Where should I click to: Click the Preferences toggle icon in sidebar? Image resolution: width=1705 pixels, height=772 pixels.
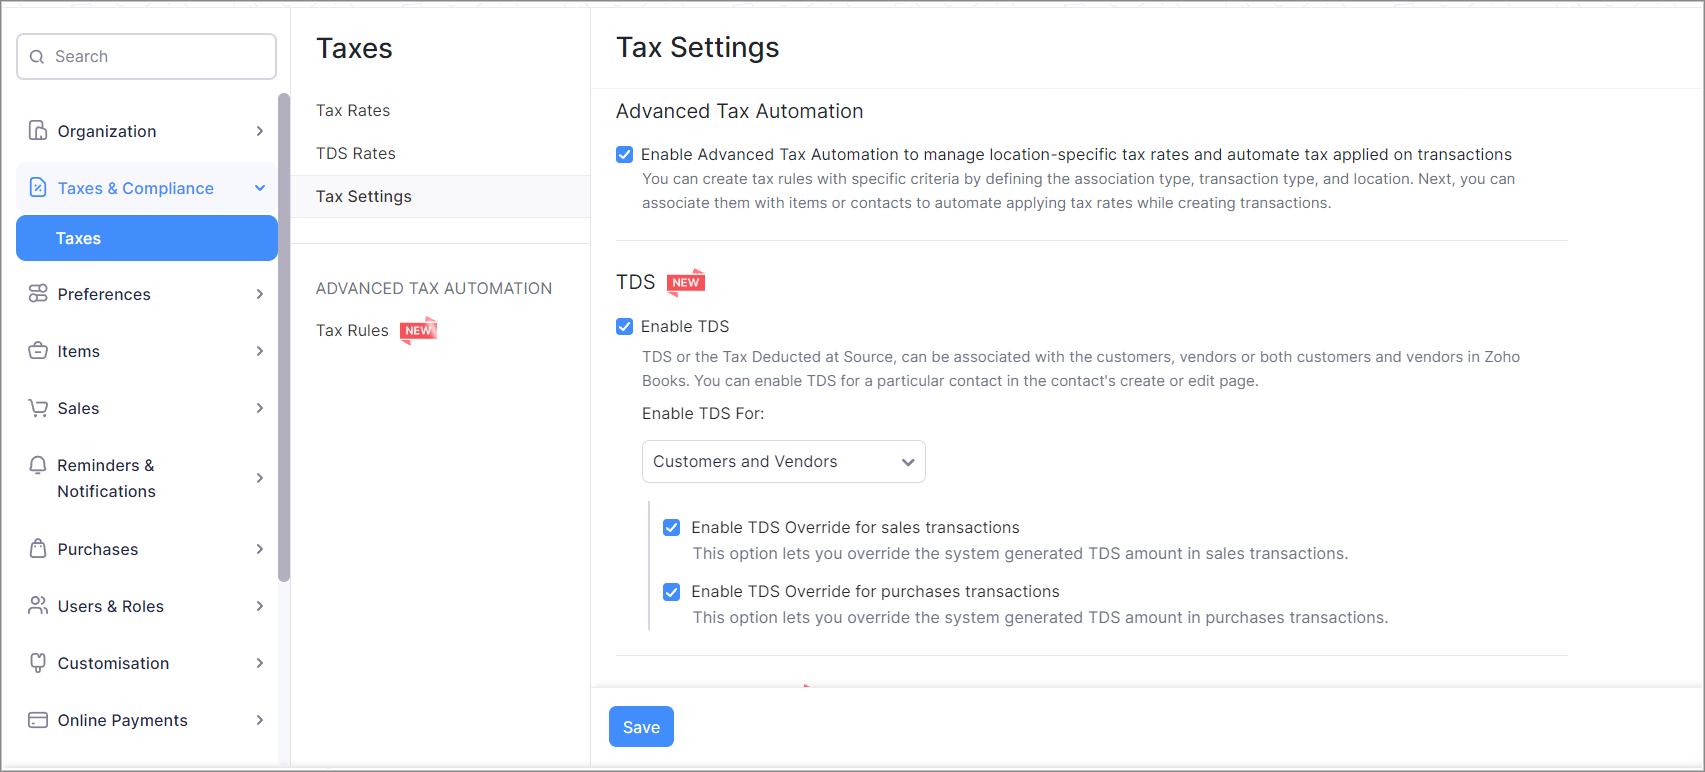coord(38,294)
